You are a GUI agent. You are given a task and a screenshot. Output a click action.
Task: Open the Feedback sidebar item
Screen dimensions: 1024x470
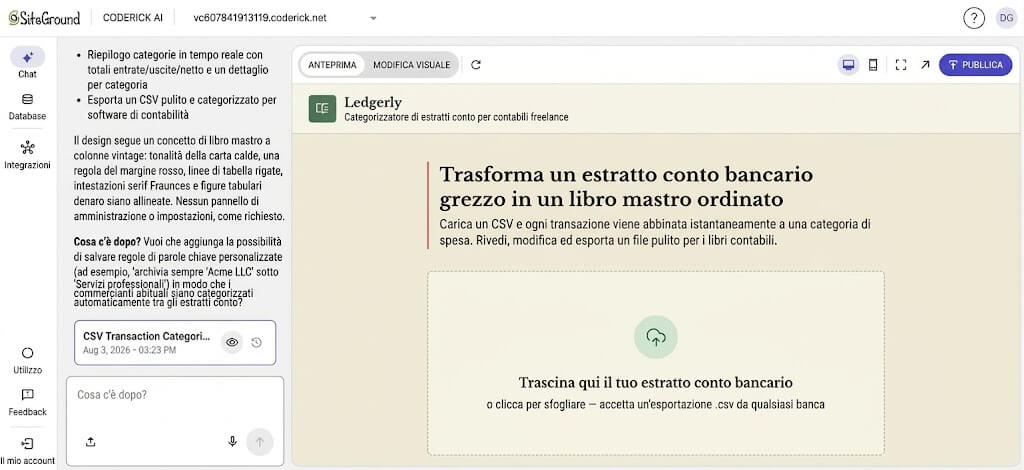tap(27, 403)
